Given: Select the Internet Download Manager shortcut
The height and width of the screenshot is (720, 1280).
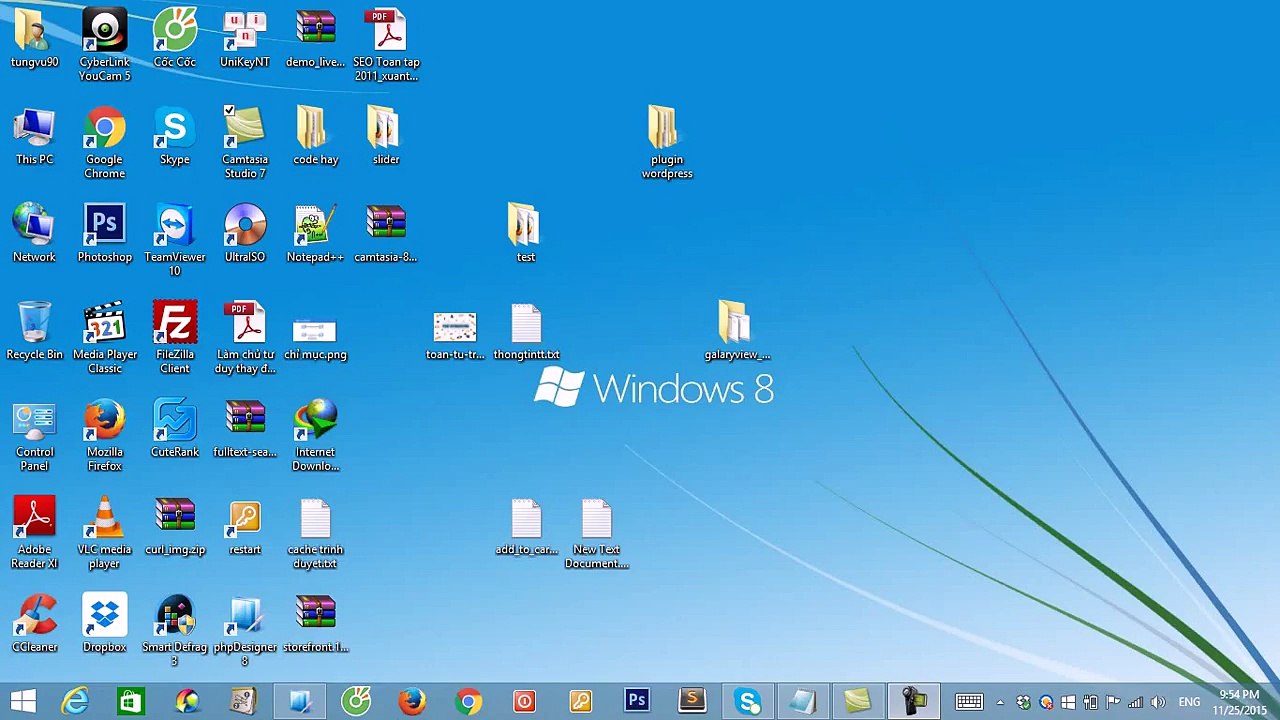Looking at the screenshot, I should 315,435.
